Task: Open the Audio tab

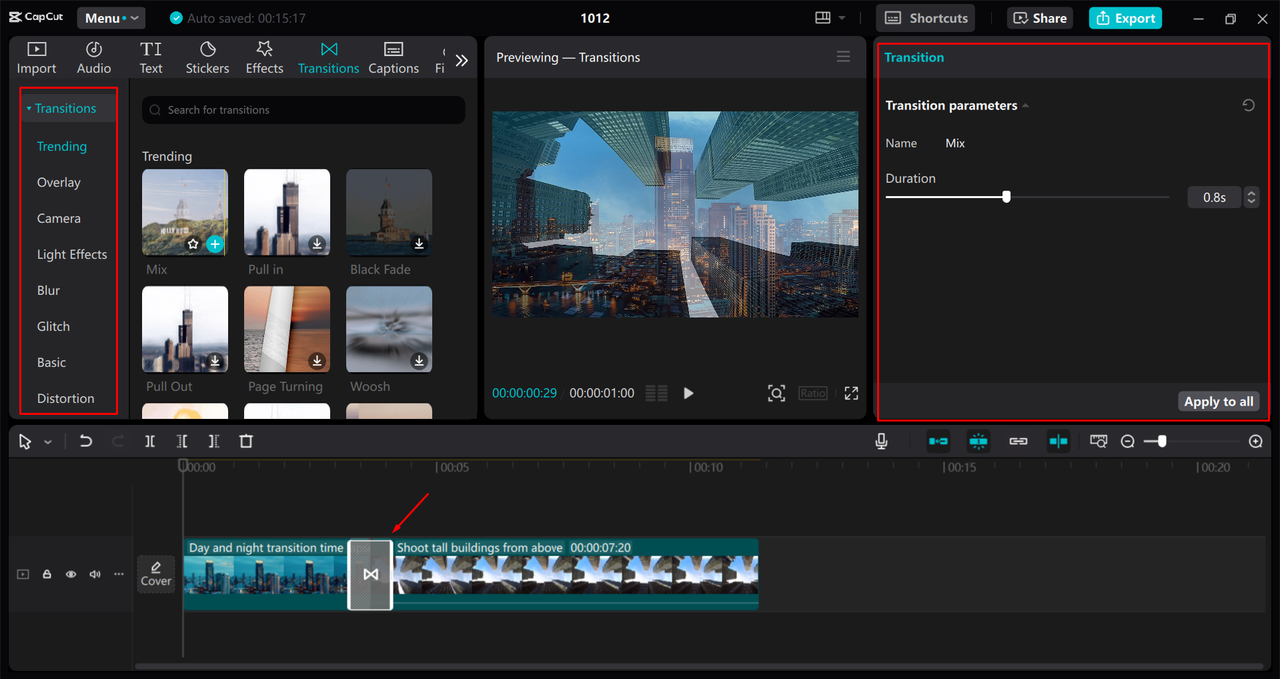Action: pyautogui.click(x=94, y=58)
